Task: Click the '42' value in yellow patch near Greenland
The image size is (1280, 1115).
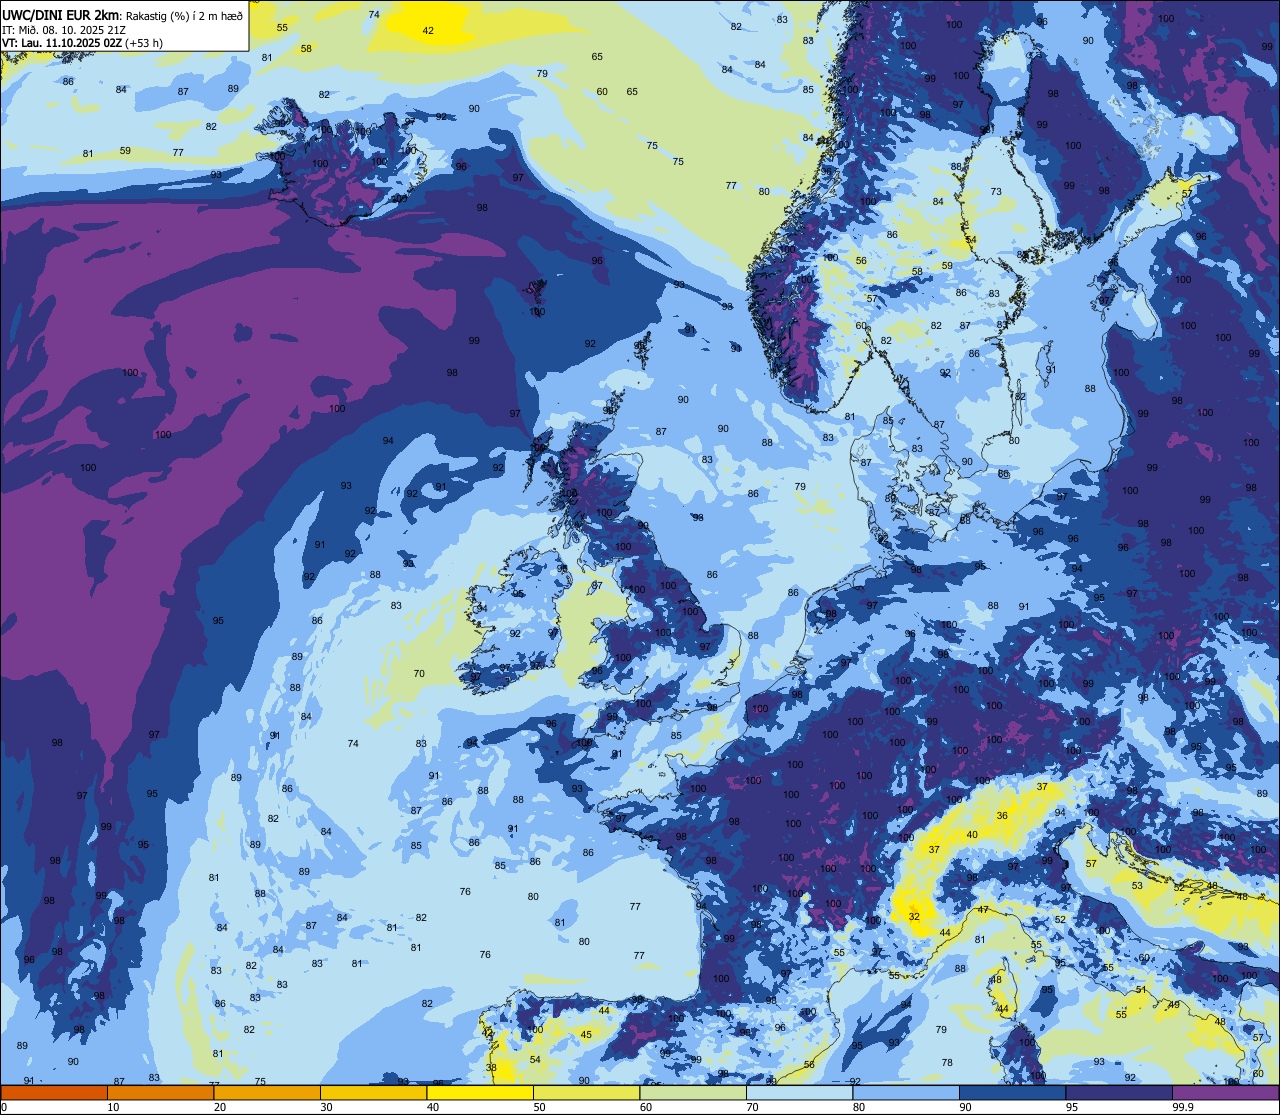Action: 428,31
